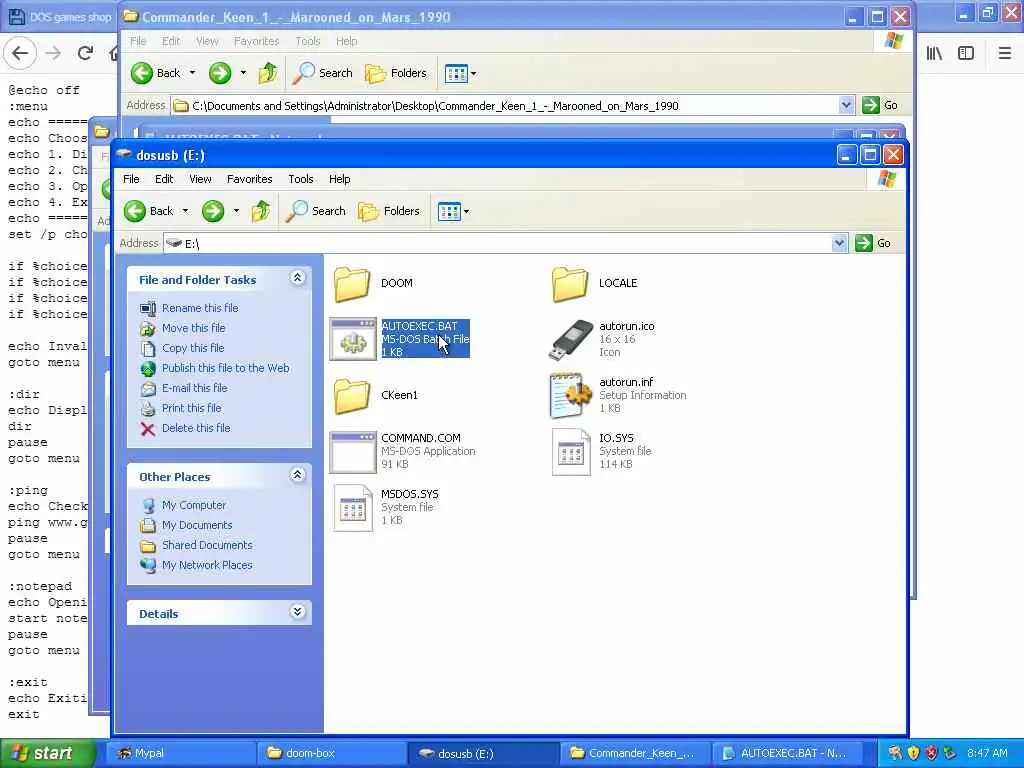The width and height of the screenshot is (1024, 768).
Task: Open View menu in dosusb window
Action: pyautogui.click(x=200, y=179)
